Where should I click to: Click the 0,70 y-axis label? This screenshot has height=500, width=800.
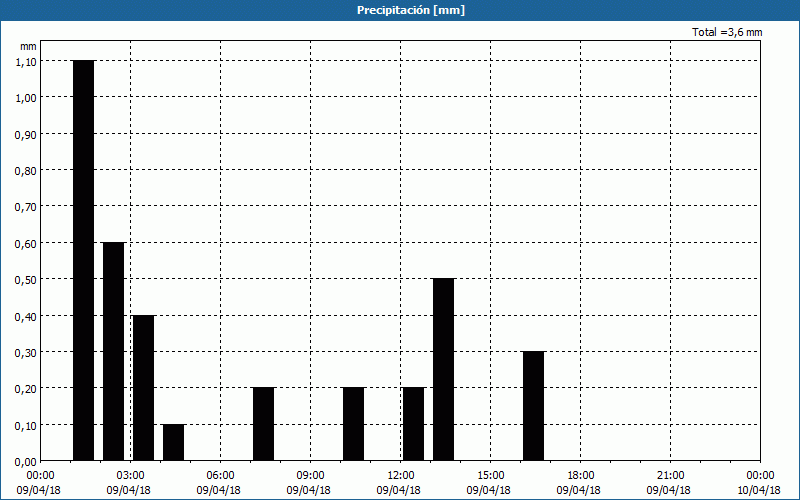coord(26,207)
